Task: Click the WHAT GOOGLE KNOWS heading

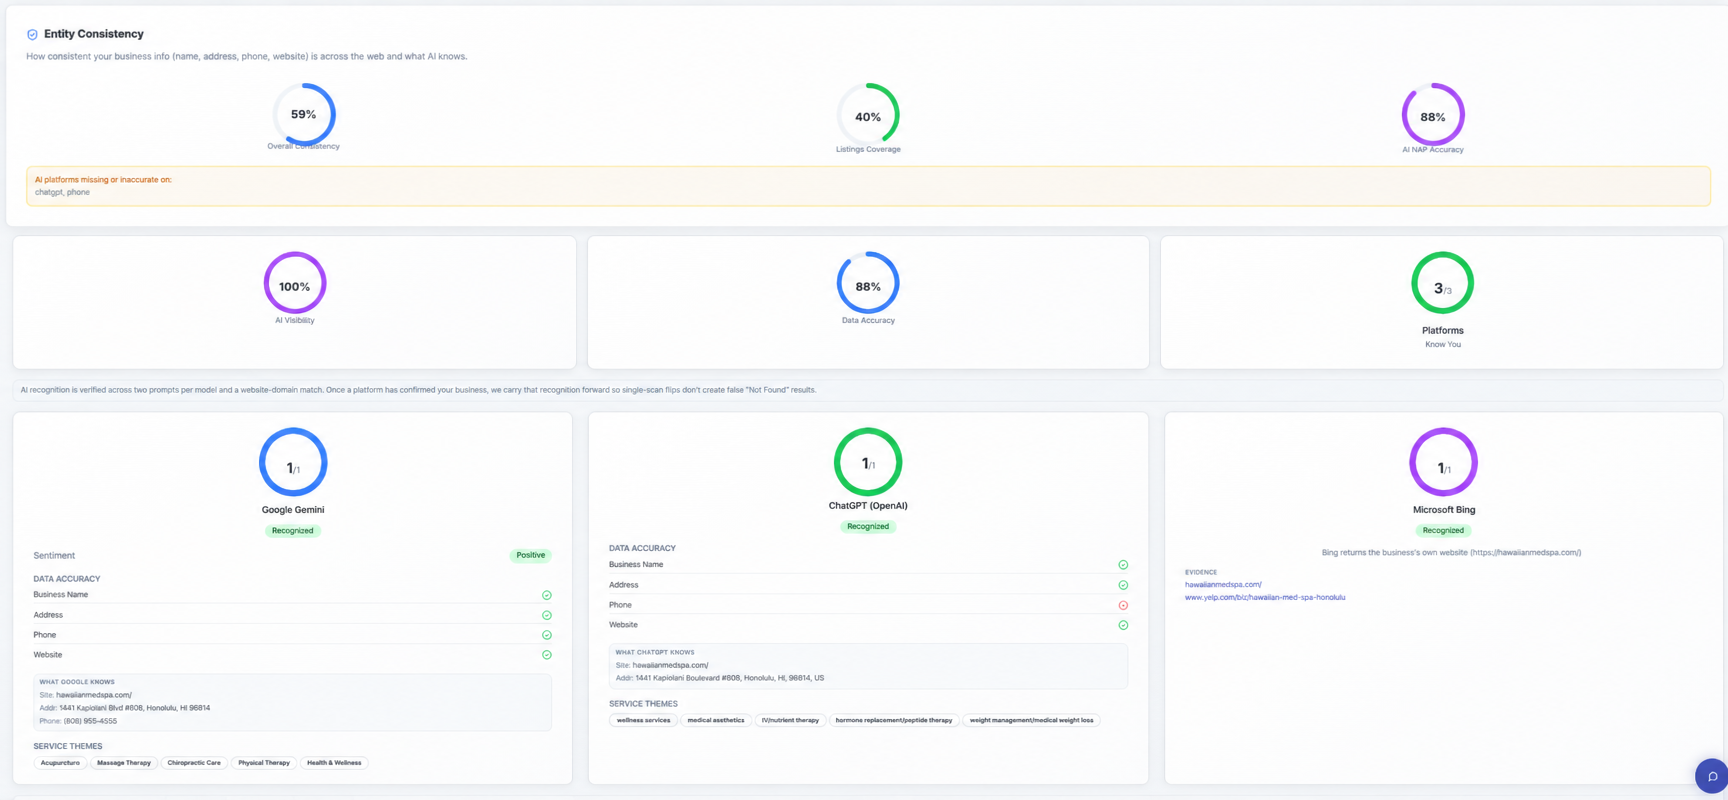Action: tap(77, 682)
